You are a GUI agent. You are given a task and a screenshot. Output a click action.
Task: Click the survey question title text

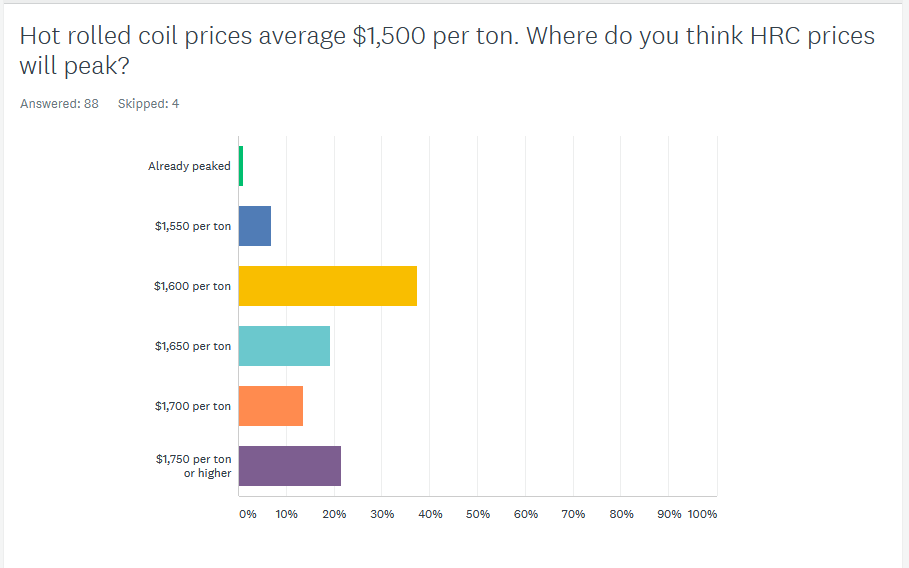[446, 51]
